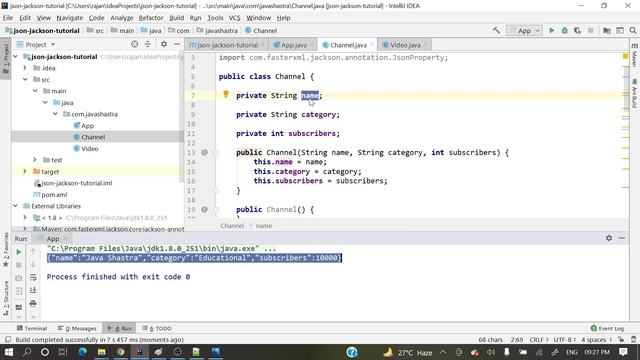Click the stop icon in main toolbar

pos(590,30)
